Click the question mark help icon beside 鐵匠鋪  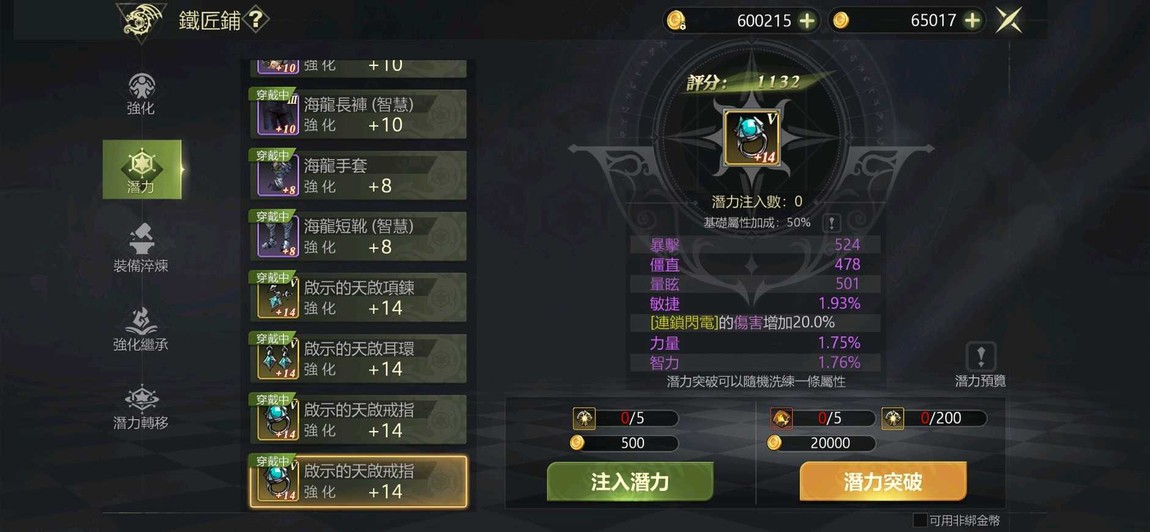click(x=254, y=20)
